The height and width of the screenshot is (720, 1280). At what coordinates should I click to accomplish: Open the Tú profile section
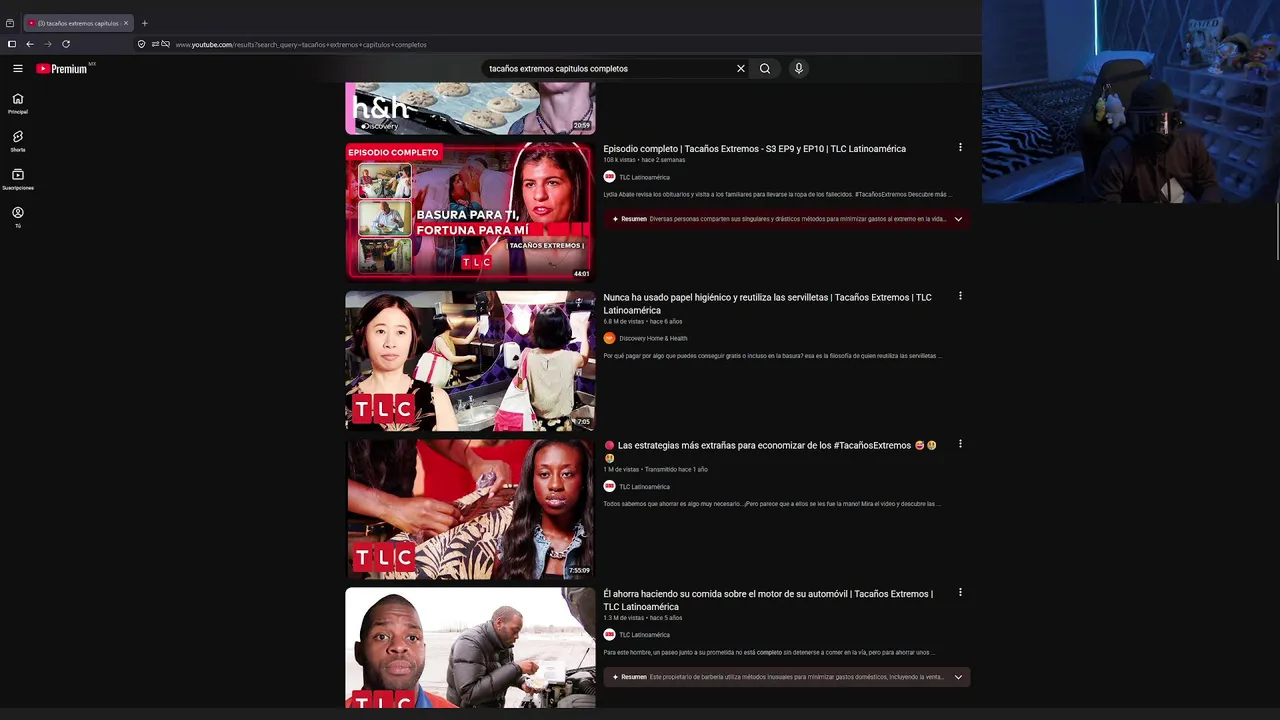(18, 217)
